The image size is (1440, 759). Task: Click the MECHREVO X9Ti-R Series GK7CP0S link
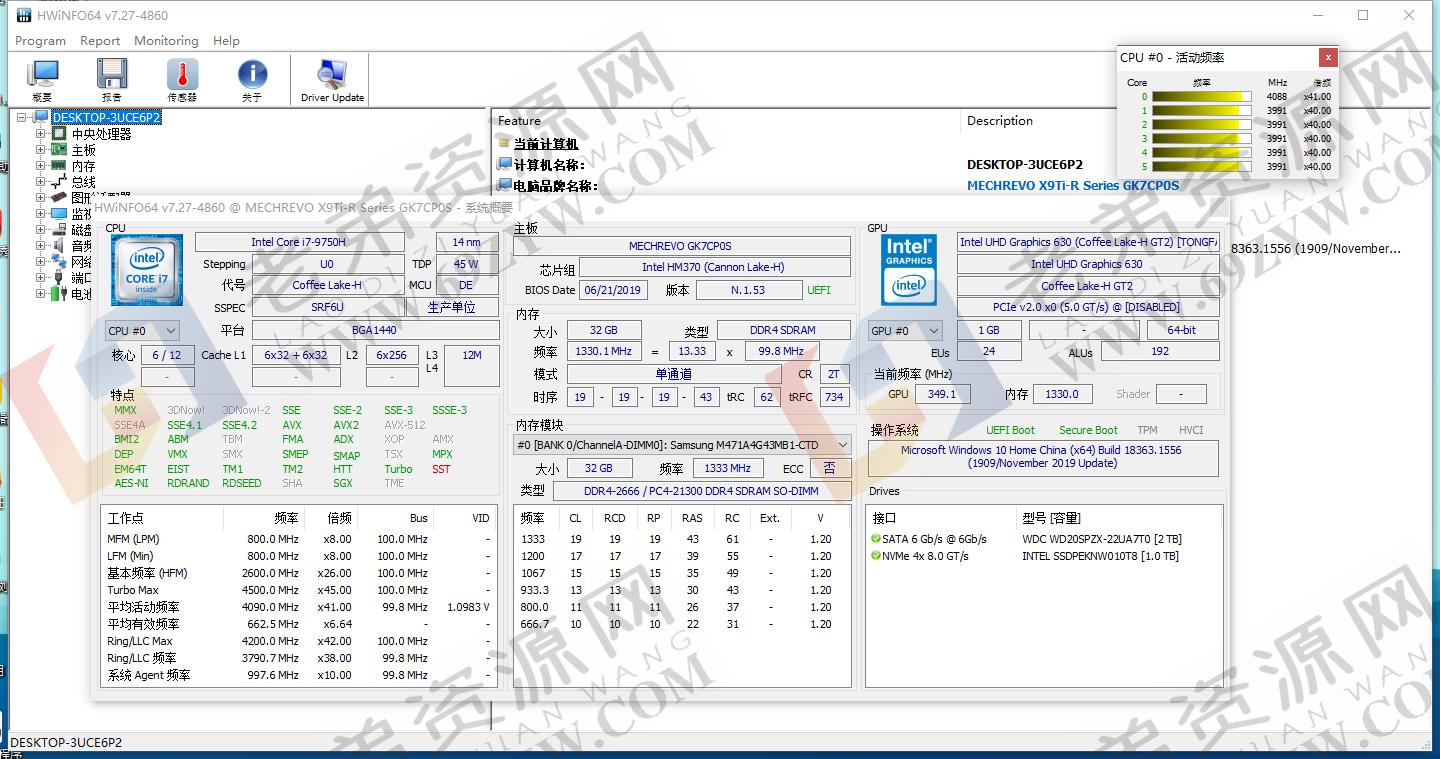1073,185
